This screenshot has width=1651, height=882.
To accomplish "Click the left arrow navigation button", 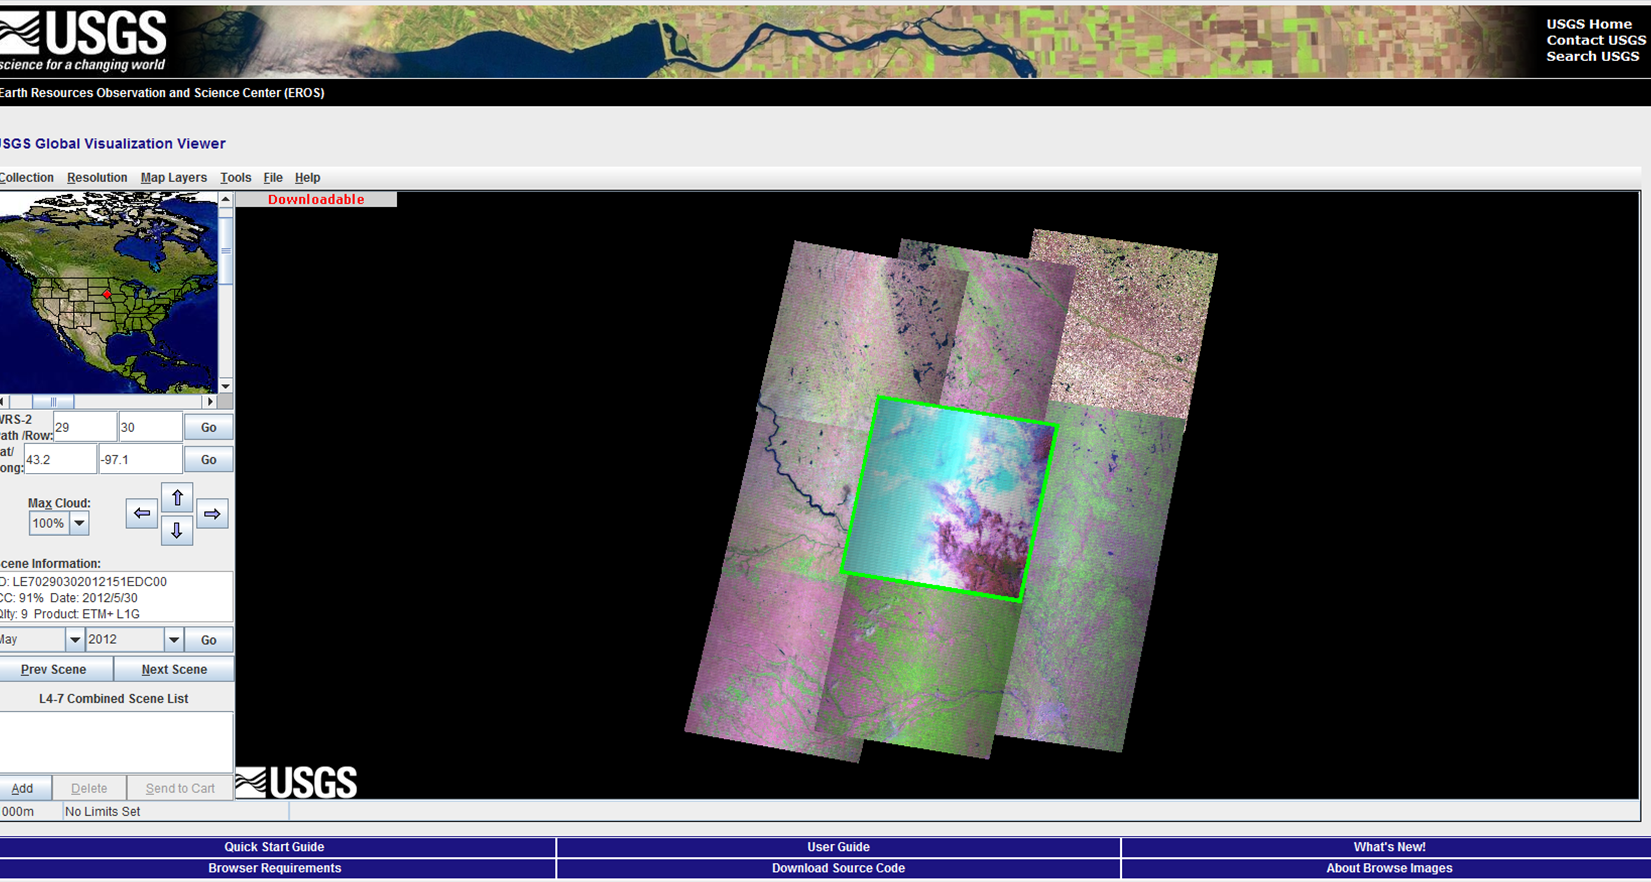I will pyautogui.click(x=142, y=514).
